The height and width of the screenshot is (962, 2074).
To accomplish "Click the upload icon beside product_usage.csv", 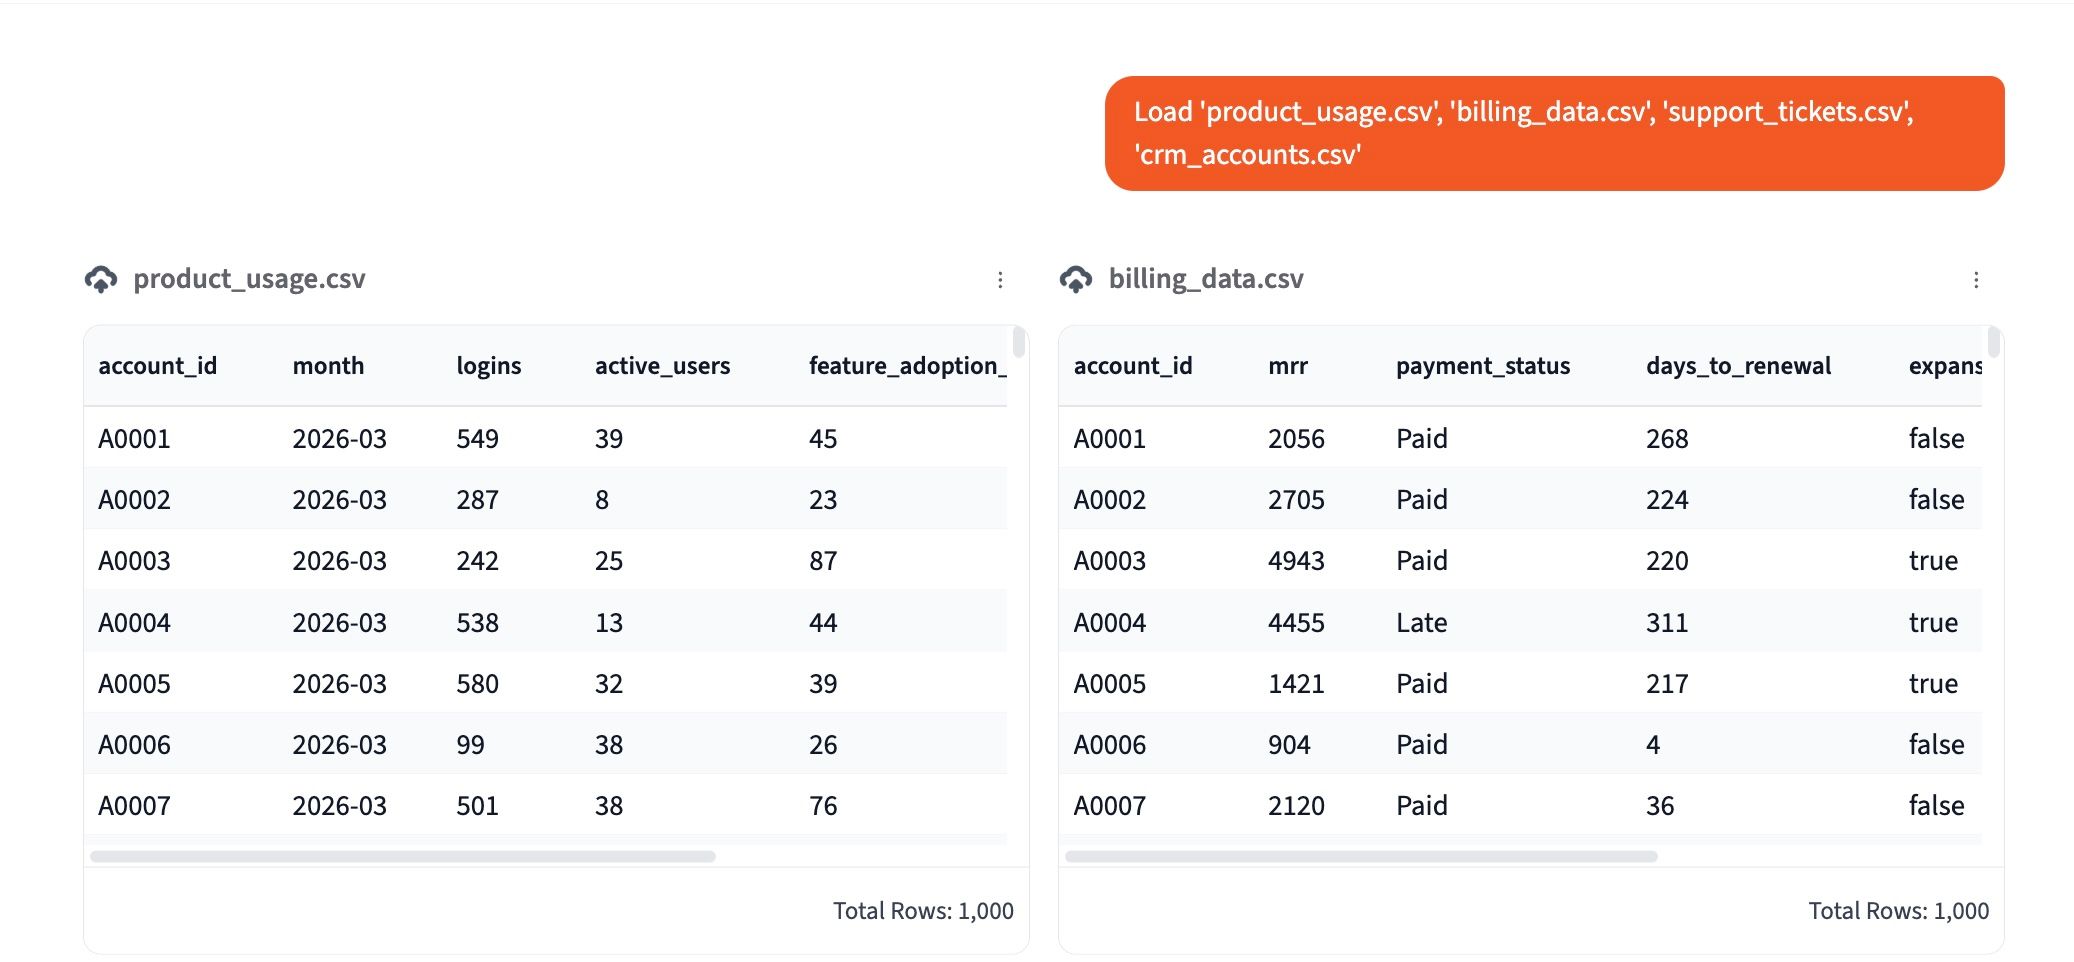I will point(103,279).
